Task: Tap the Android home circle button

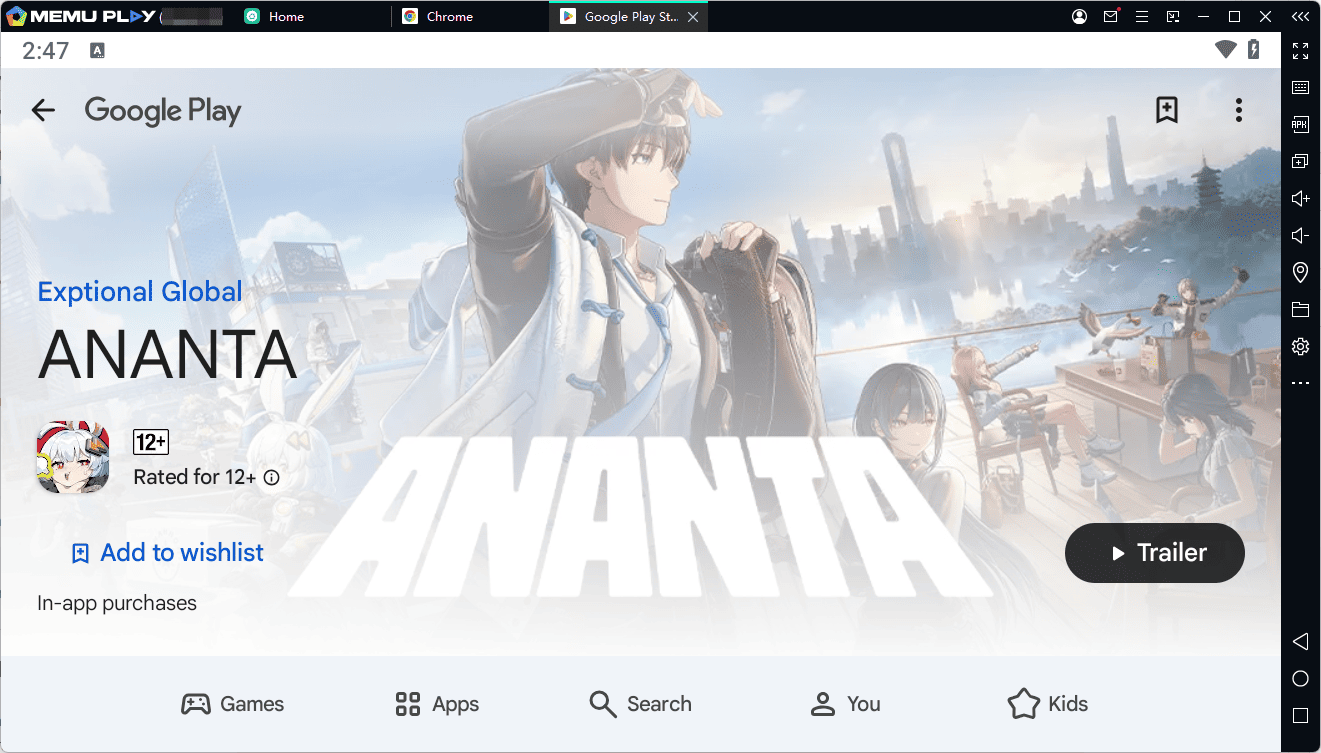Action: click(x=1300, y=679)
